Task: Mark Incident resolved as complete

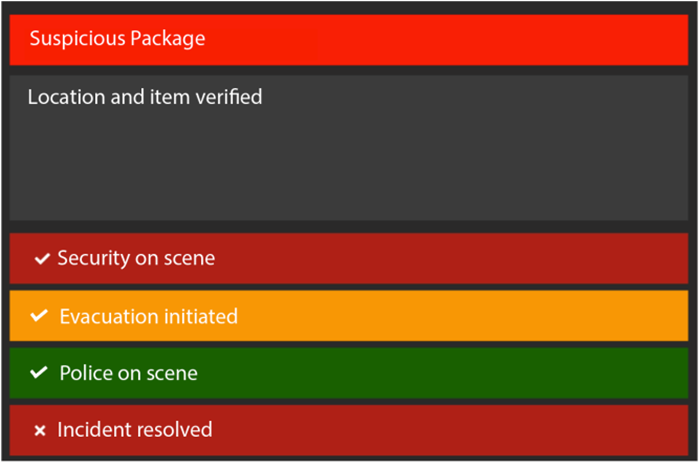Action: [x=349, y=430]
